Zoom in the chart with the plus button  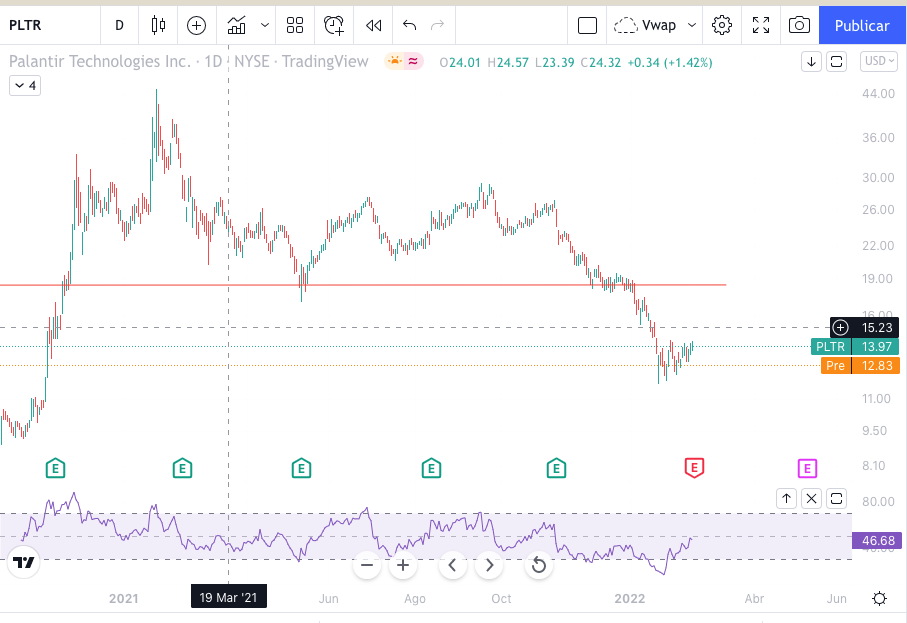(x=403, y=565)
